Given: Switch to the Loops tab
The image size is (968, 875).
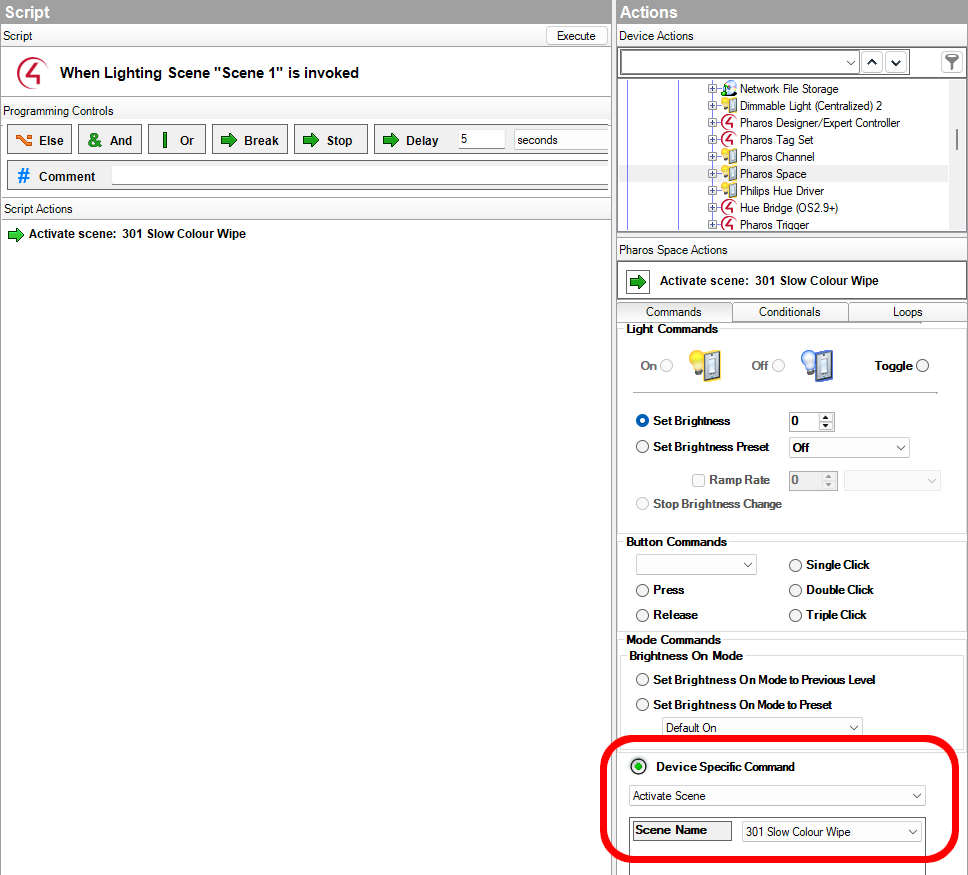Looking at the screenshot, I should pos(907,312).
